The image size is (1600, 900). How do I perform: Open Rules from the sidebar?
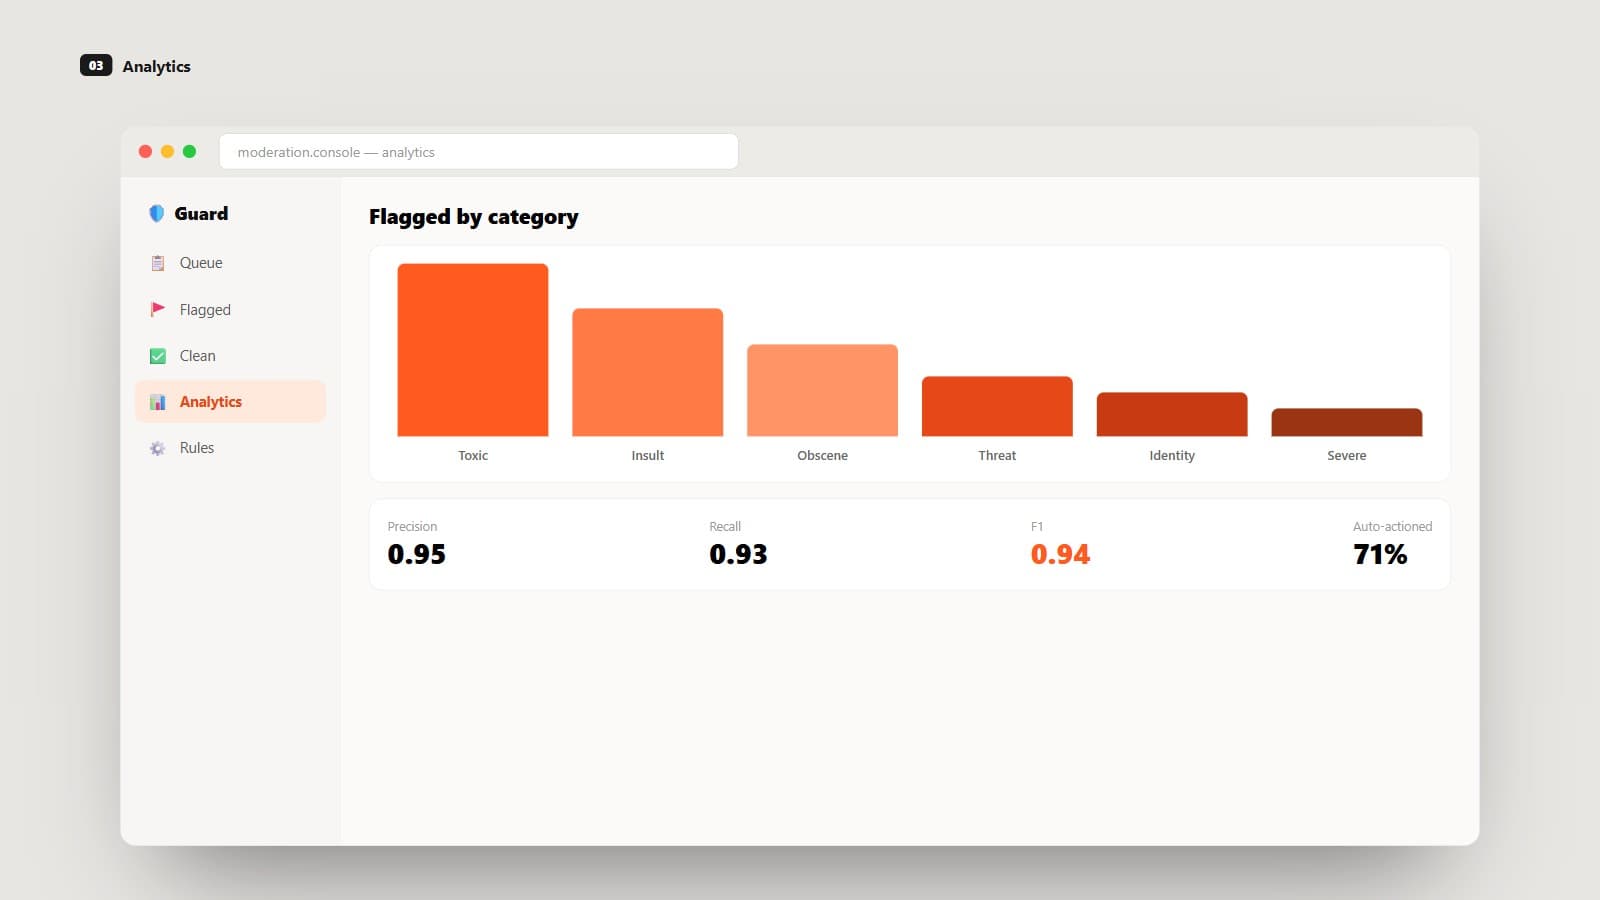pos(230,448)
